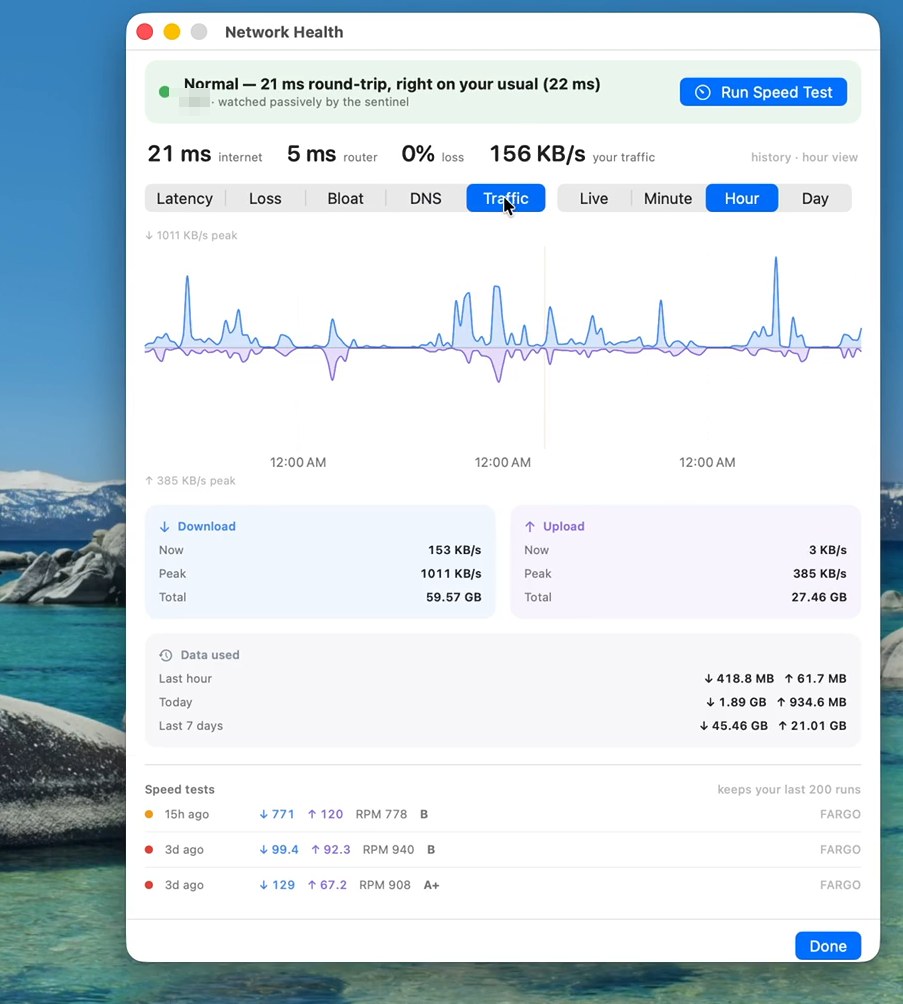Click the Download Total 59.57 GB
The height and width of the screenshot is (1004, 903).
point(453,597)
